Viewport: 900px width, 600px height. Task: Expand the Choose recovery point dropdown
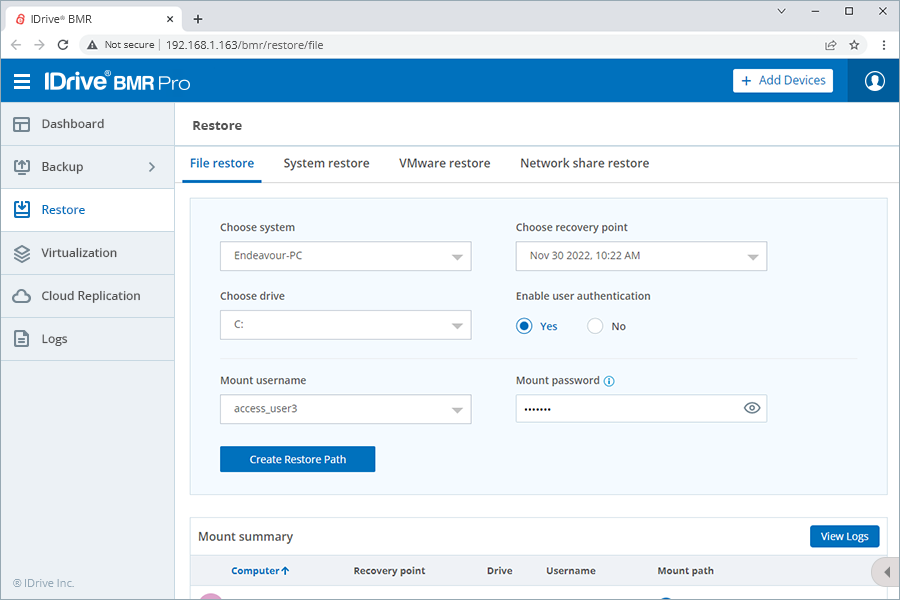(640, 256)
